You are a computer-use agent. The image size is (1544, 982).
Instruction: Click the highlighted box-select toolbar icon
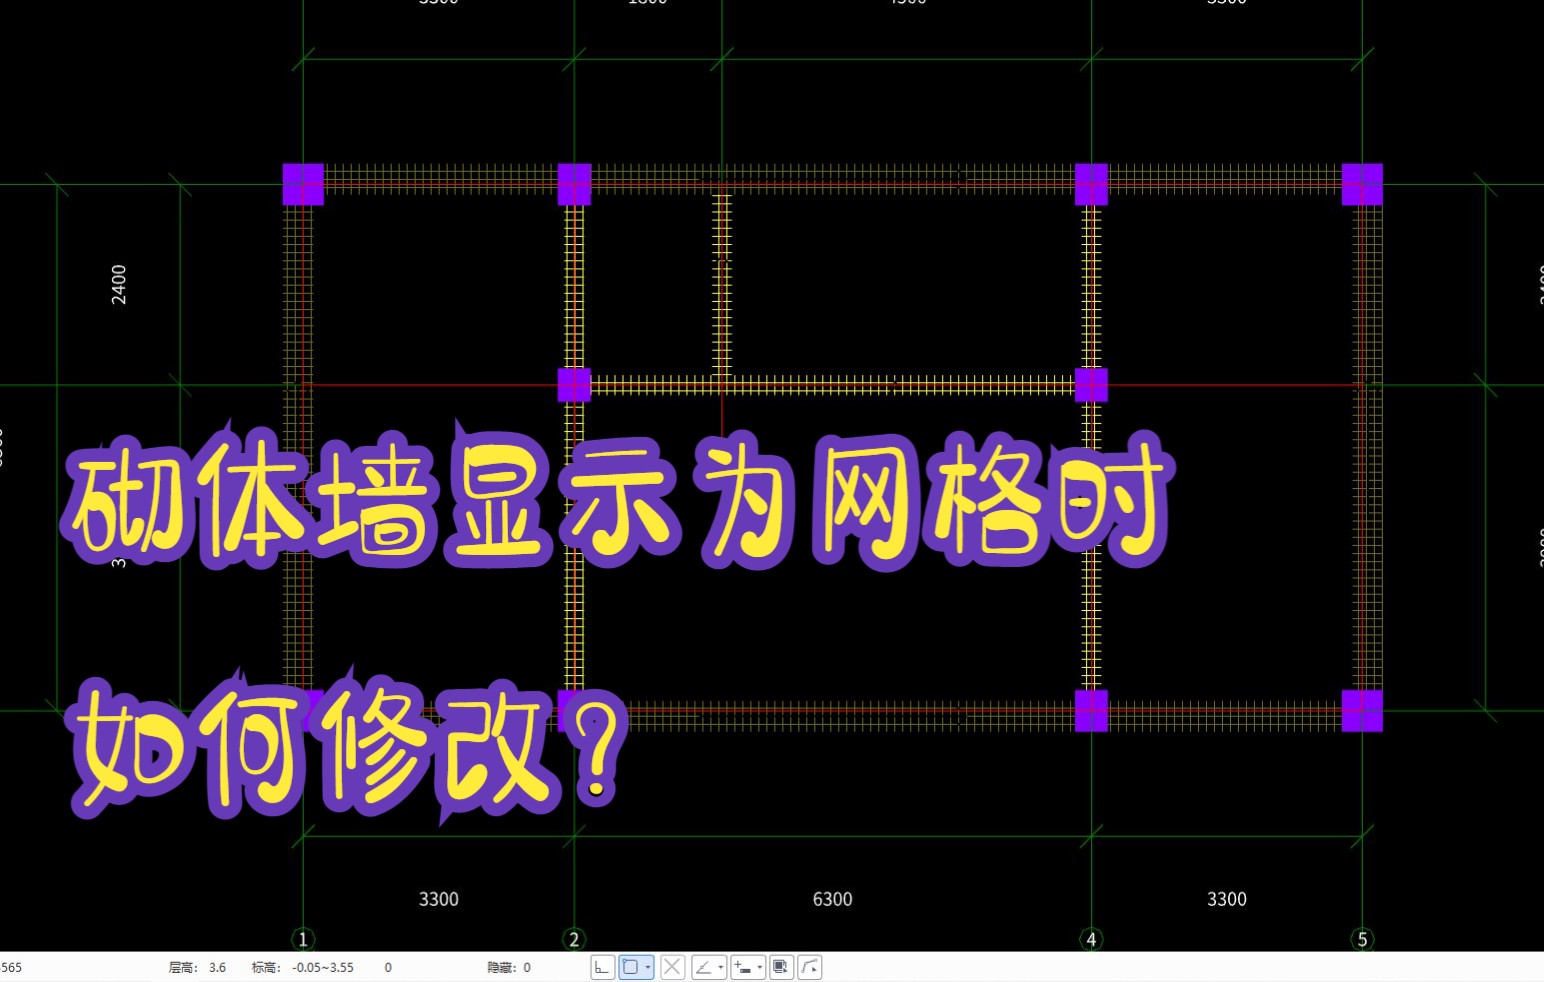630,967
